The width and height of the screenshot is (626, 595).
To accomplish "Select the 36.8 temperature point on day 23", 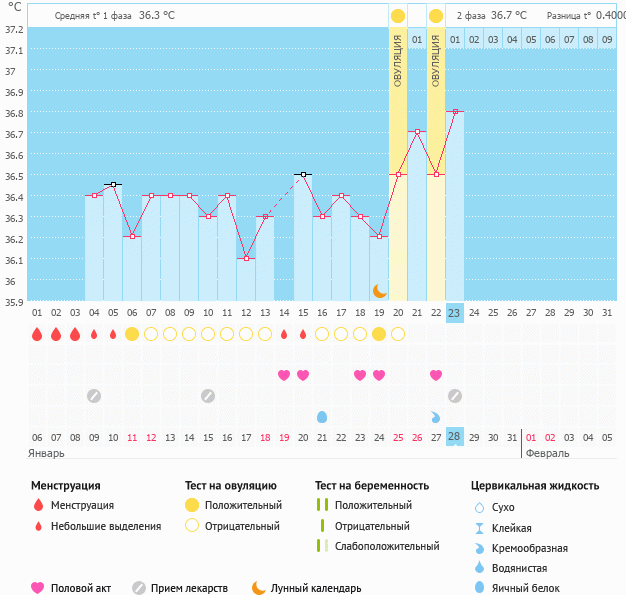I will tap(455, 111).
